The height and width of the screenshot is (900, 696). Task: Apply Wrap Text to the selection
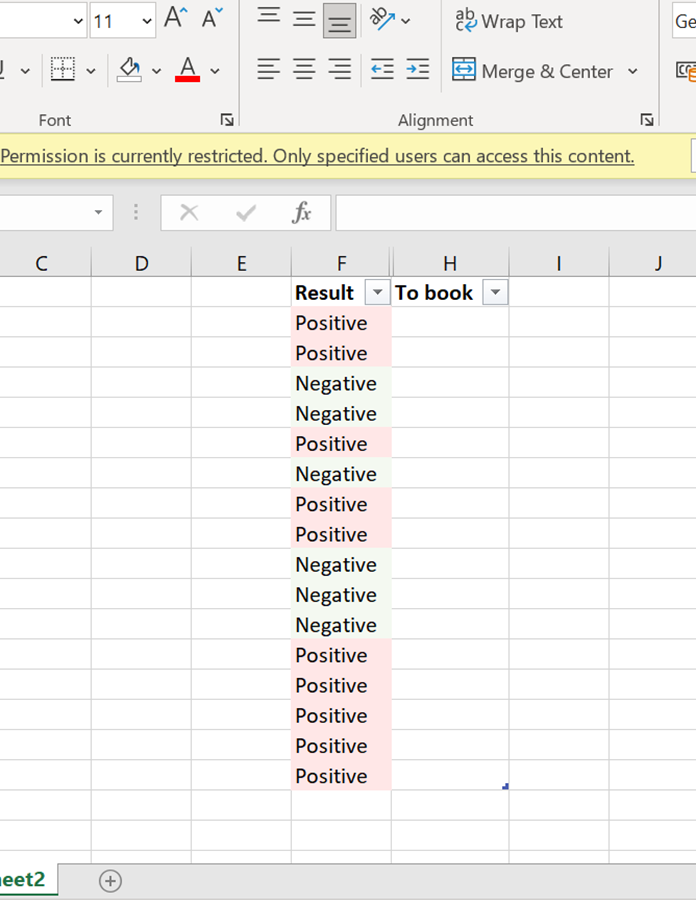tap(508, 21)
